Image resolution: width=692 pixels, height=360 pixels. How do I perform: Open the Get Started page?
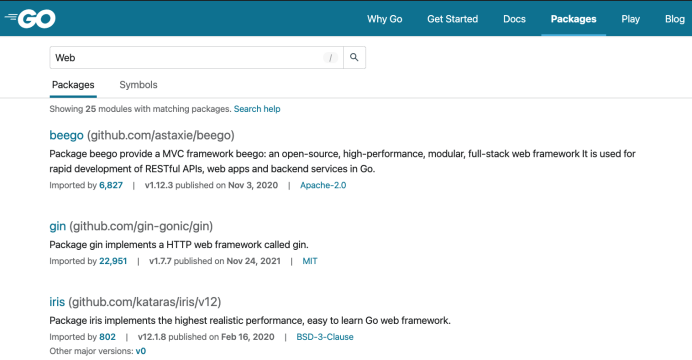coord(452,19)
